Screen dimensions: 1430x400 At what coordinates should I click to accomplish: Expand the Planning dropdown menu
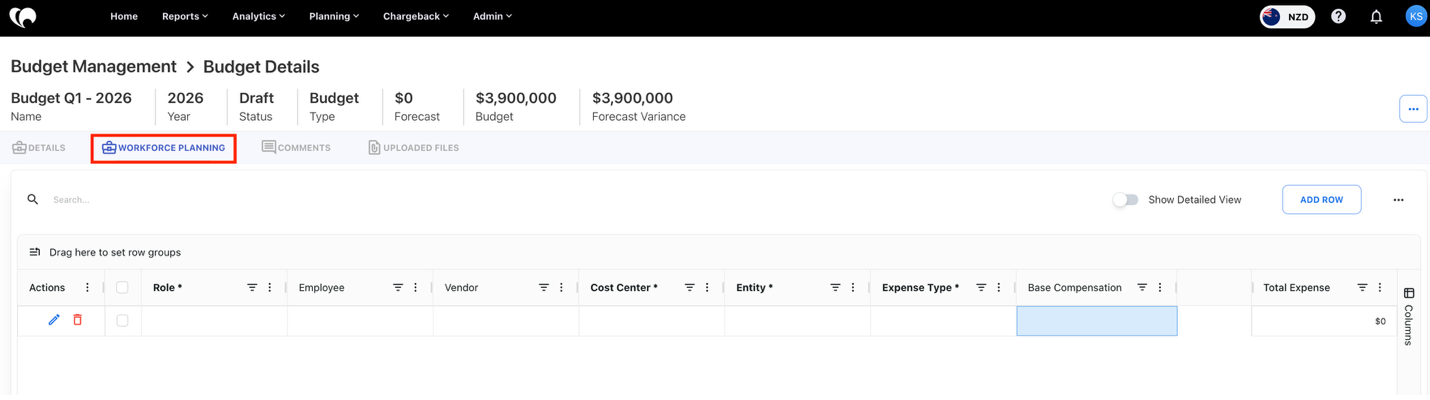pos(334,17)
